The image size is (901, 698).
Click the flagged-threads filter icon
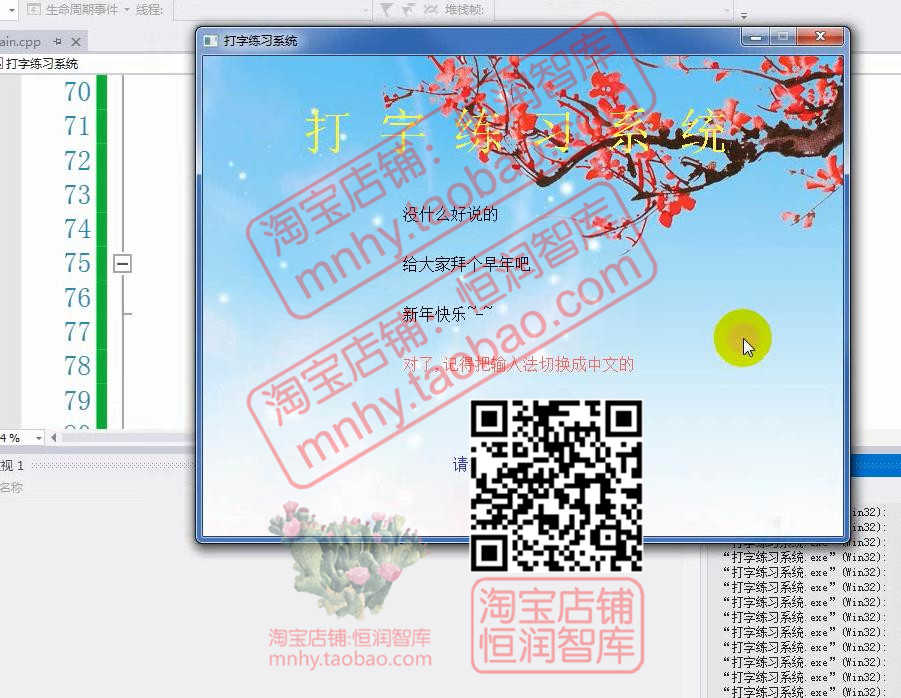[x=407, y=10]
